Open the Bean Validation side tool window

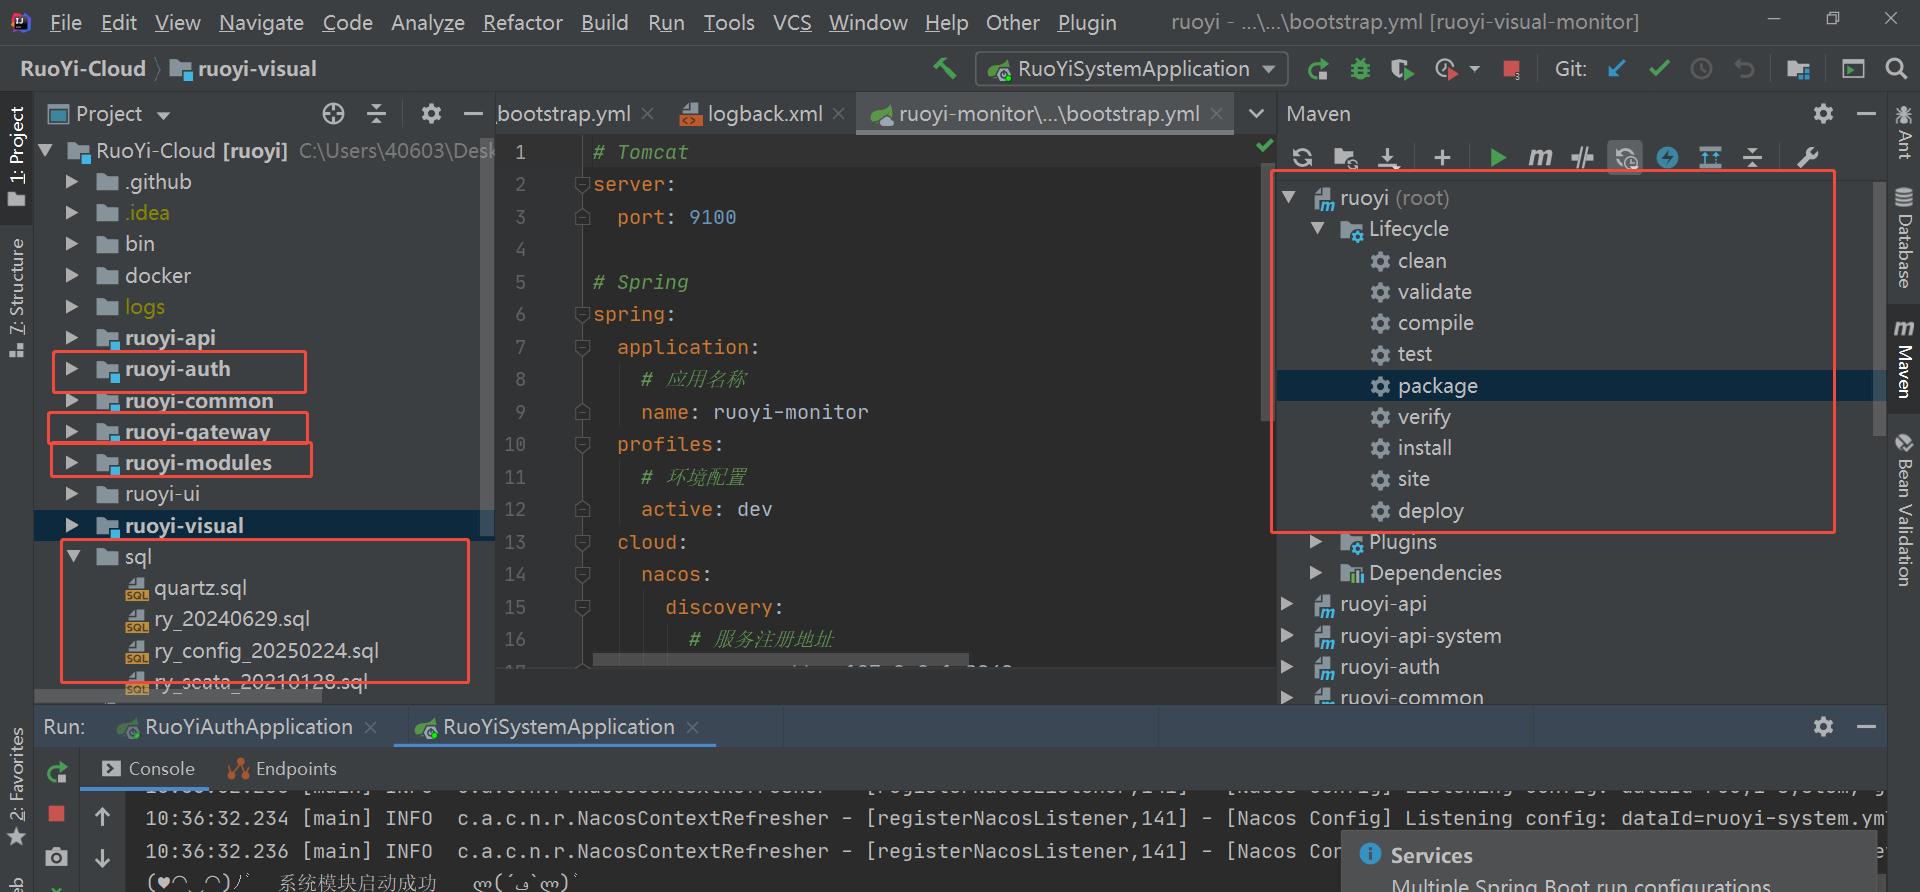1904,510
